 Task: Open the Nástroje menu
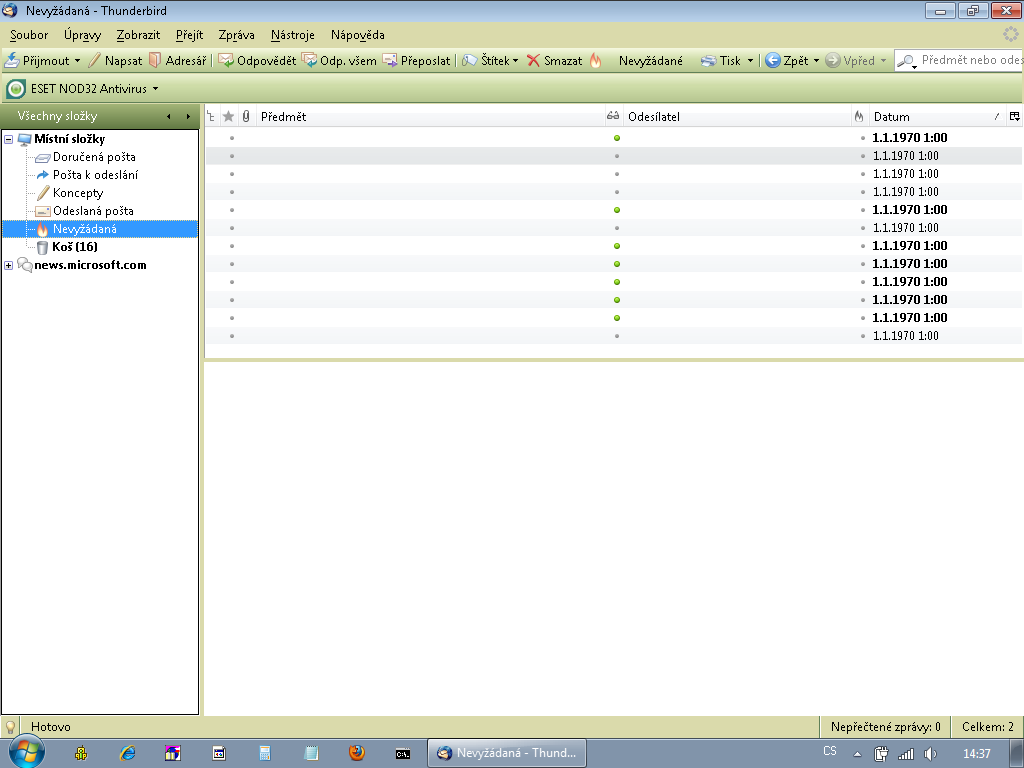[x=292, y=35]
